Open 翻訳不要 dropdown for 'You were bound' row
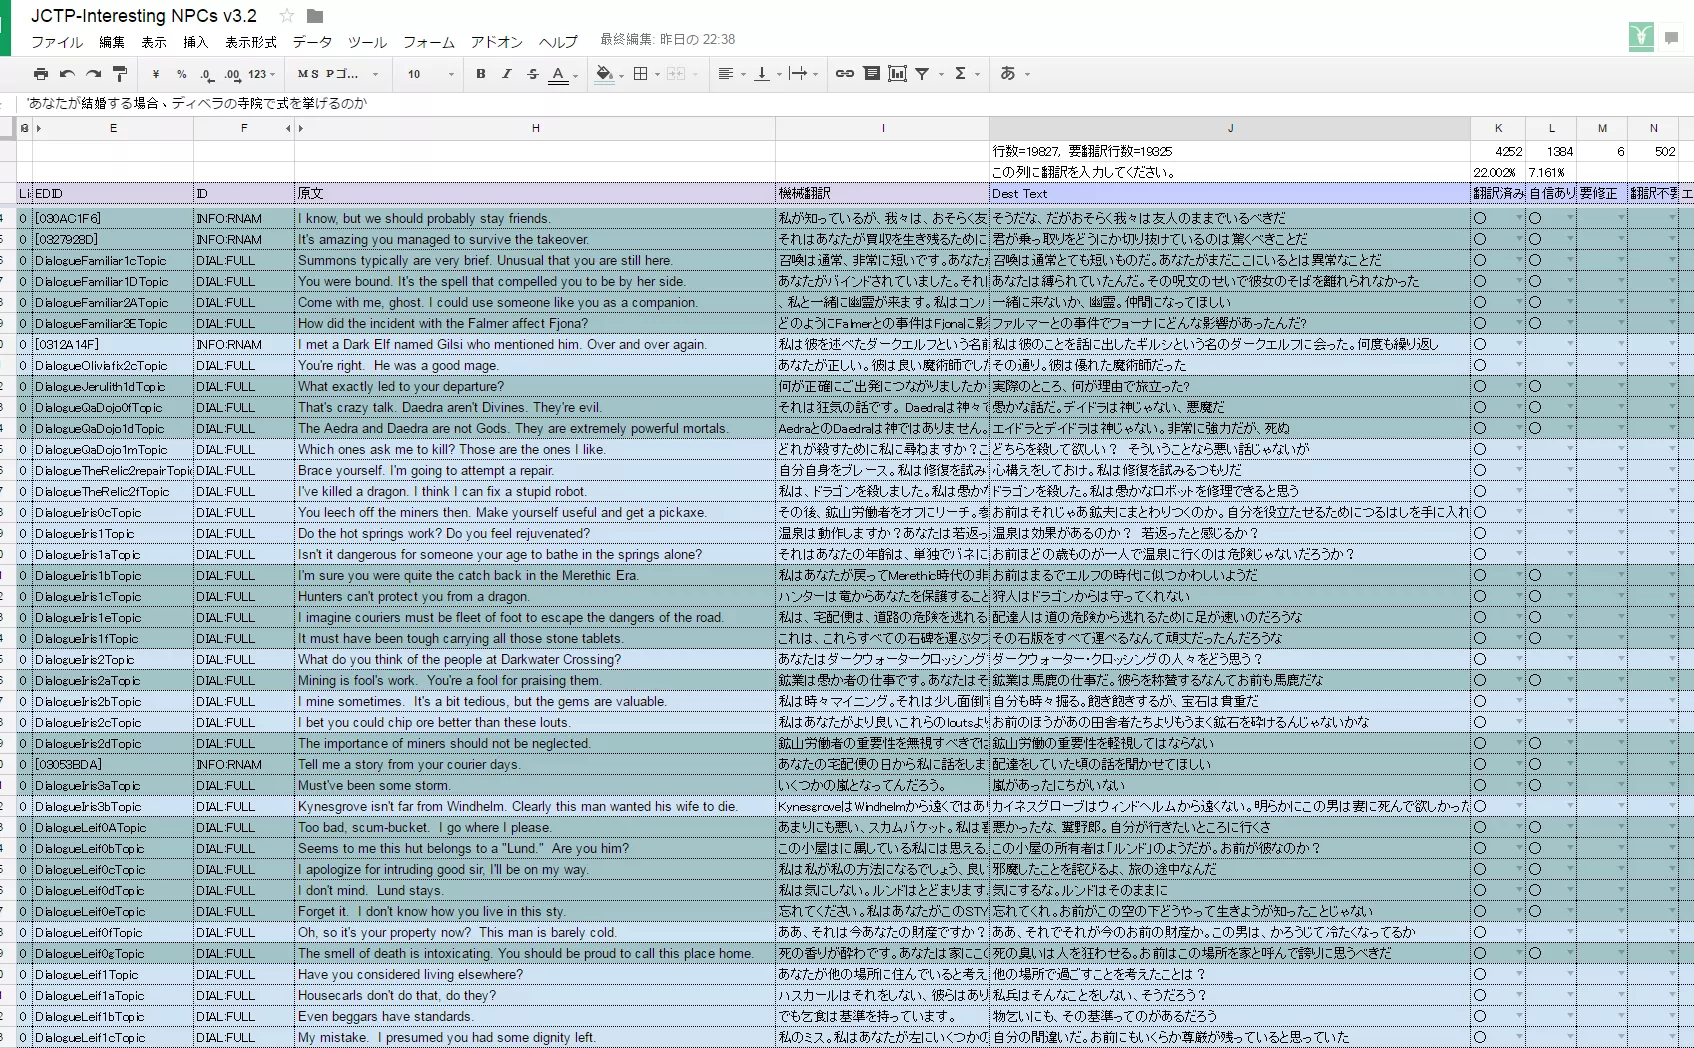Viewport: 1694px width, 1048px height. [1671, 281]
